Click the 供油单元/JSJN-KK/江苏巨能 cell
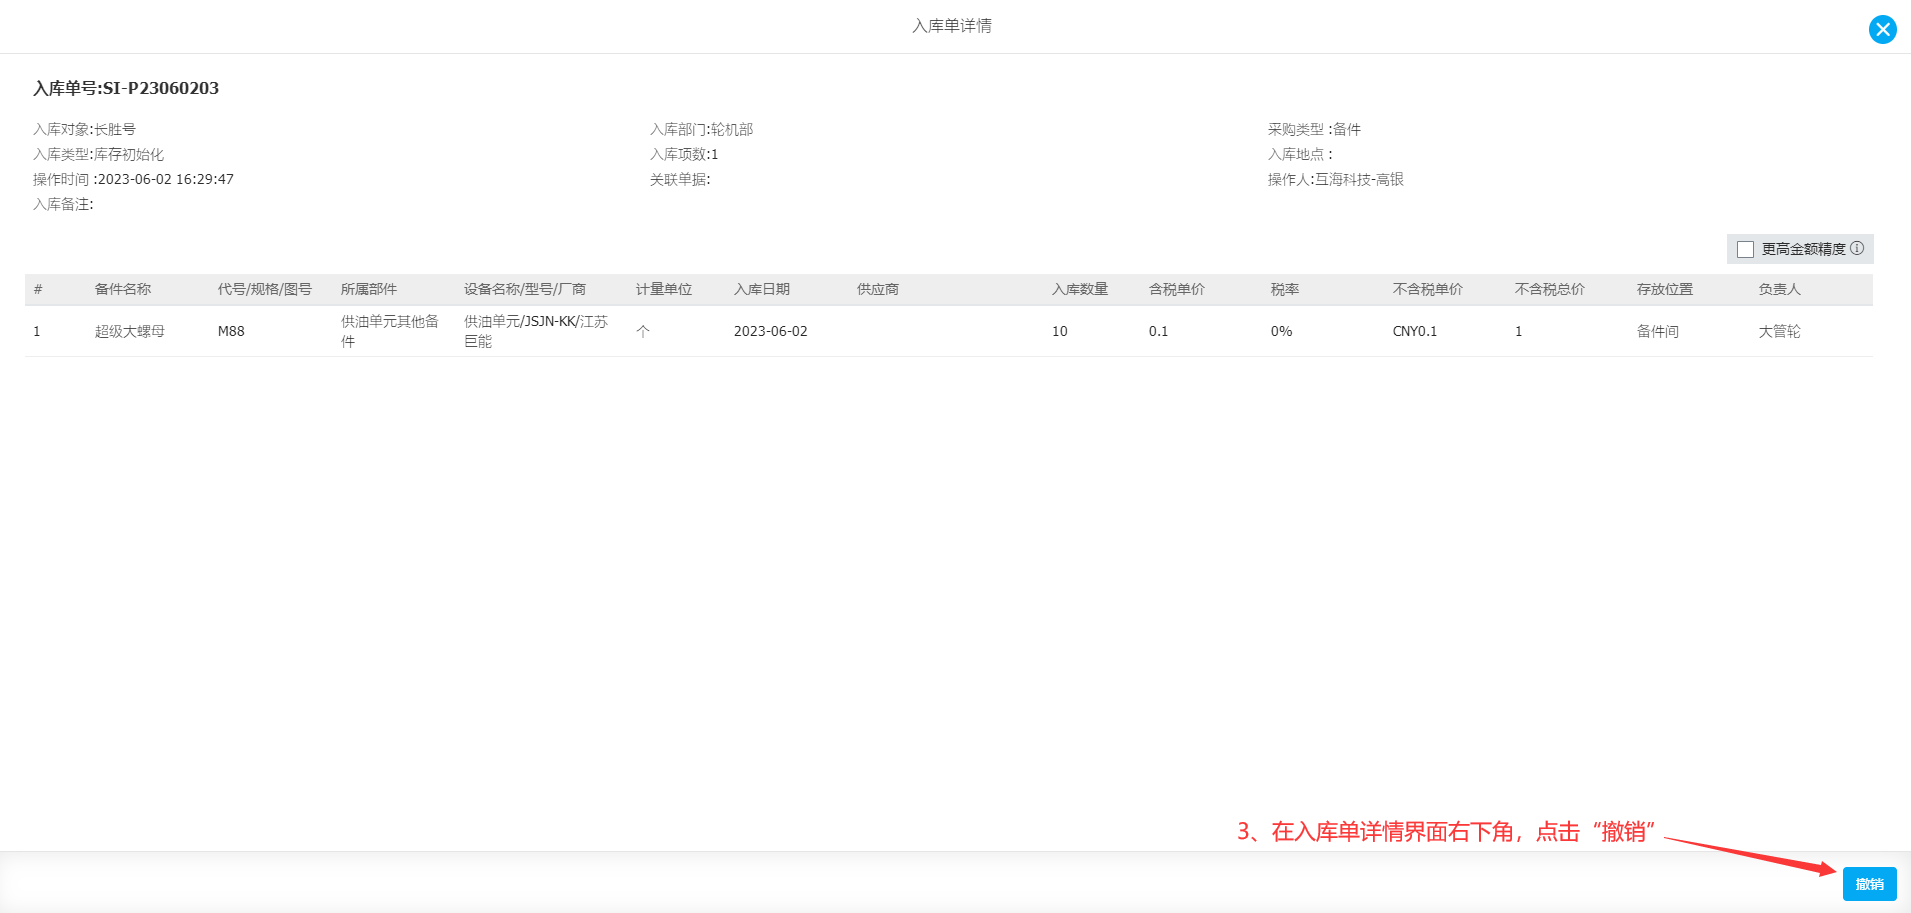Image resolution: width=1911 pixels, height=913 pixels. pyautogui.click(x=536, y=331)
